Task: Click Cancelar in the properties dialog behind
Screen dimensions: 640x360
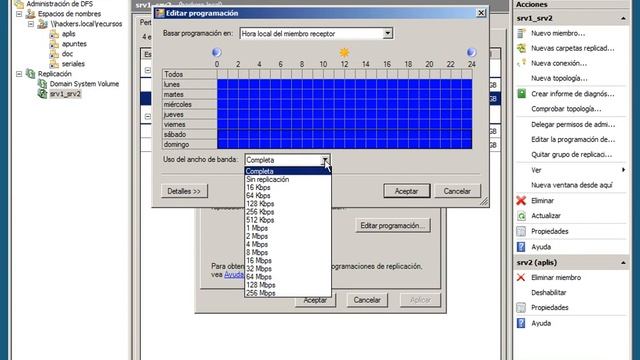Action: [367, 300]
